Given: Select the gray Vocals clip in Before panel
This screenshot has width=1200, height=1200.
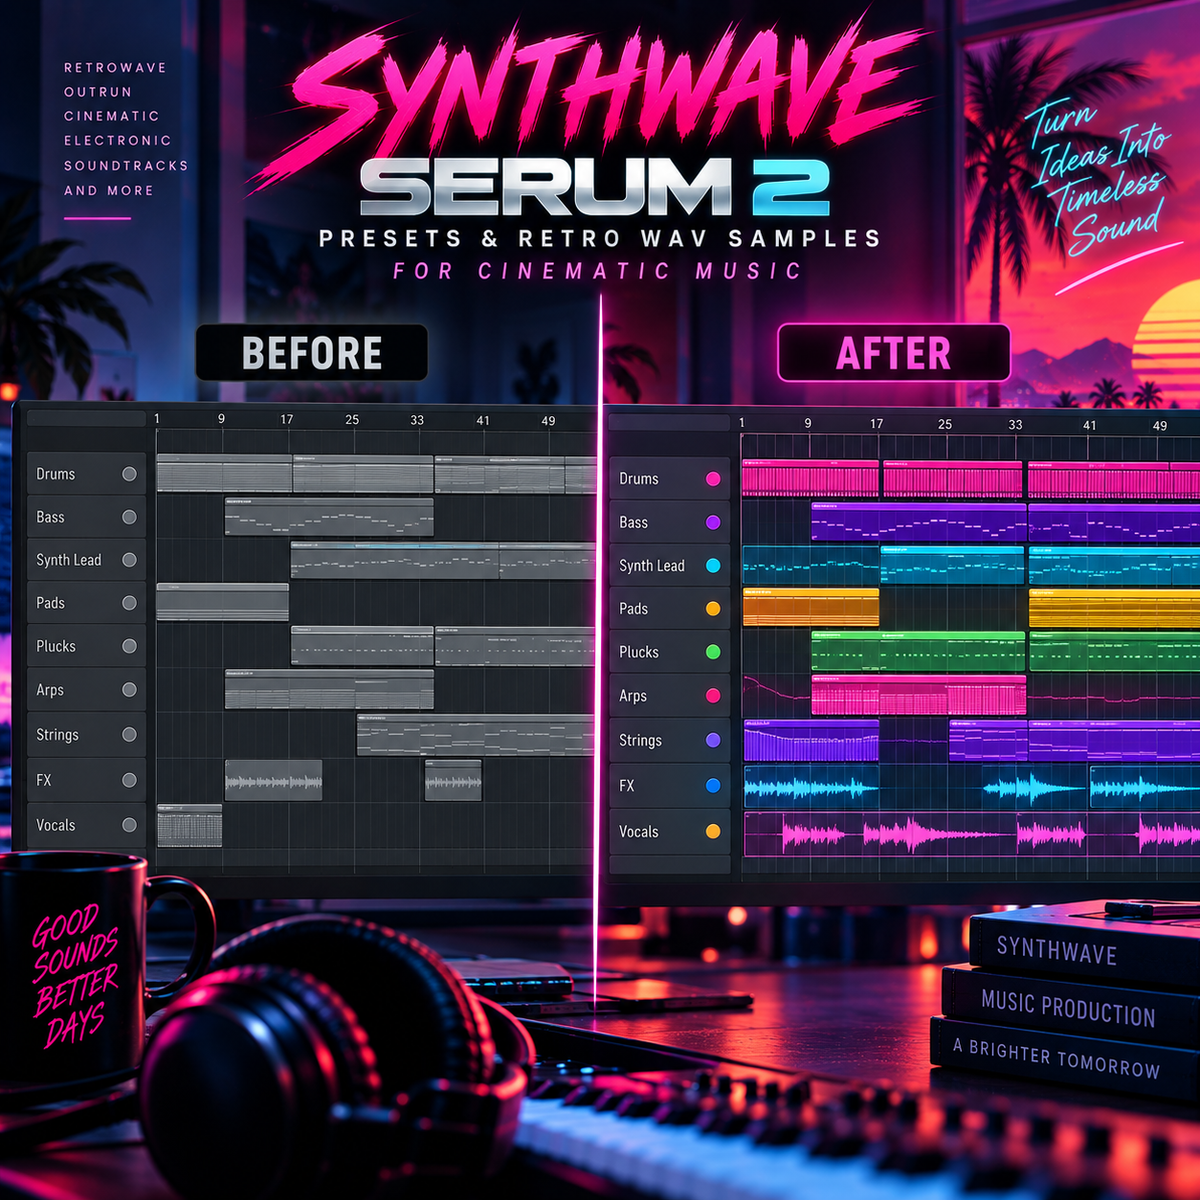Looking at the screenshot, I should 189,825.
